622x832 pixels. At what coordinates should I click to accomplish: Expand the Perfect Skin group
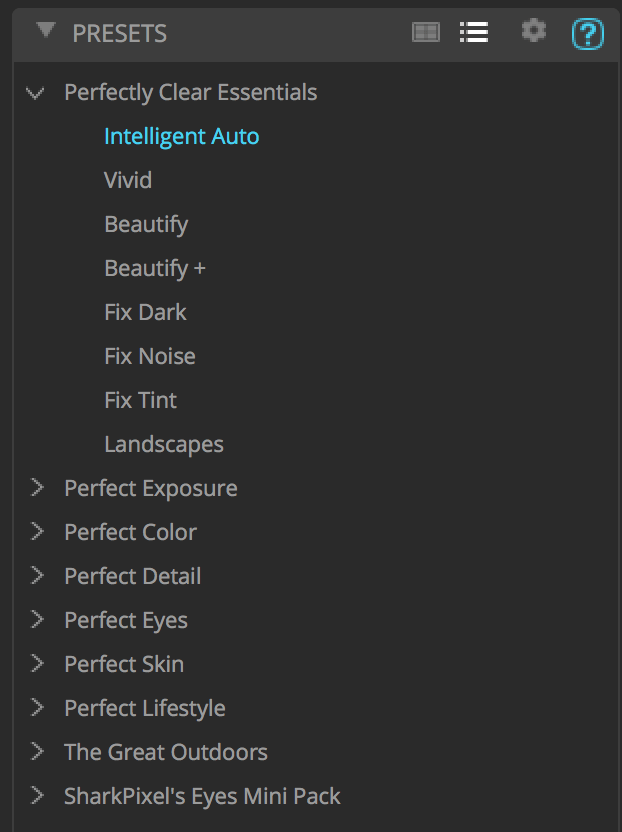(x=37, y=664)
